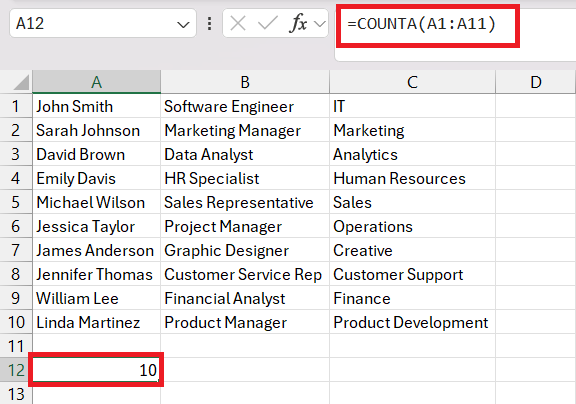Select column D header
The image size is (576, 404).
click(x=536, y=82)
